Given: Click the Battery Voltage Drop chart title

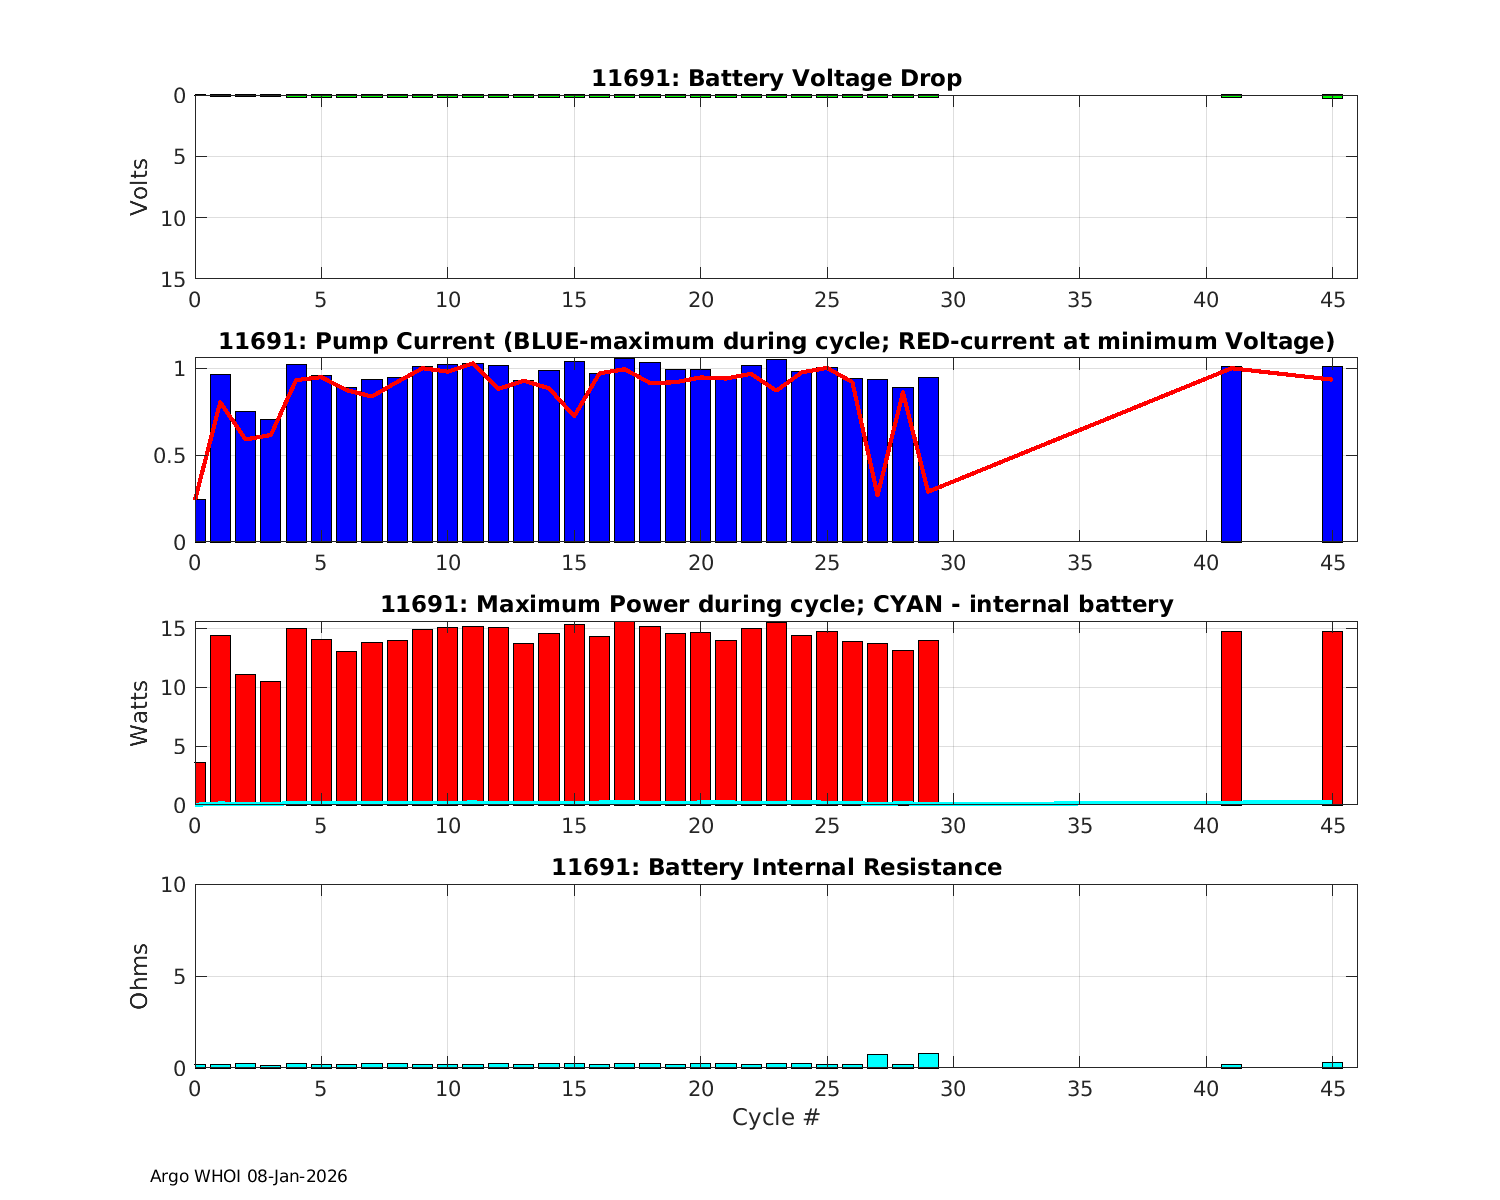Looking at the screenshot, I should click(x=776, y=78).
